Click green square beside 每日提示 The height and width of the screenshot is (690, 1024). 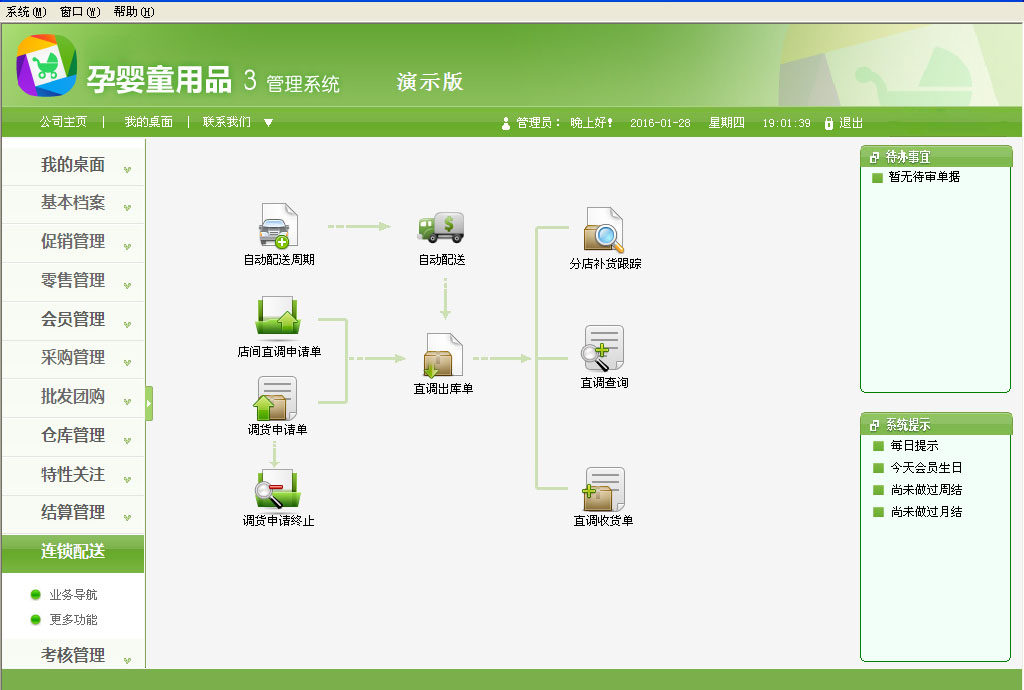[878, 446]
